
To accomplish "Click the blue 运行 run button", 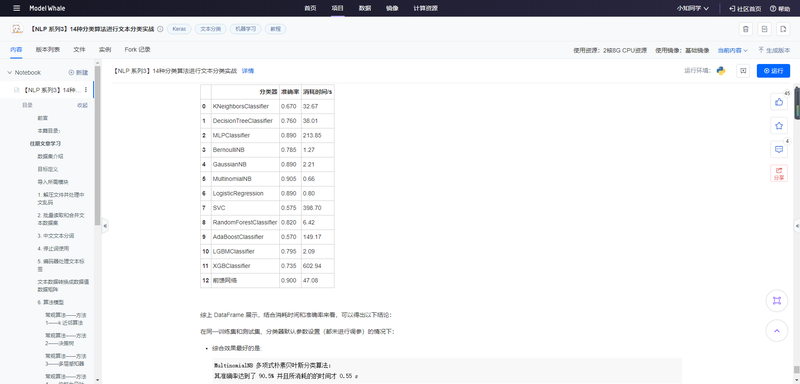I will 773,71.
